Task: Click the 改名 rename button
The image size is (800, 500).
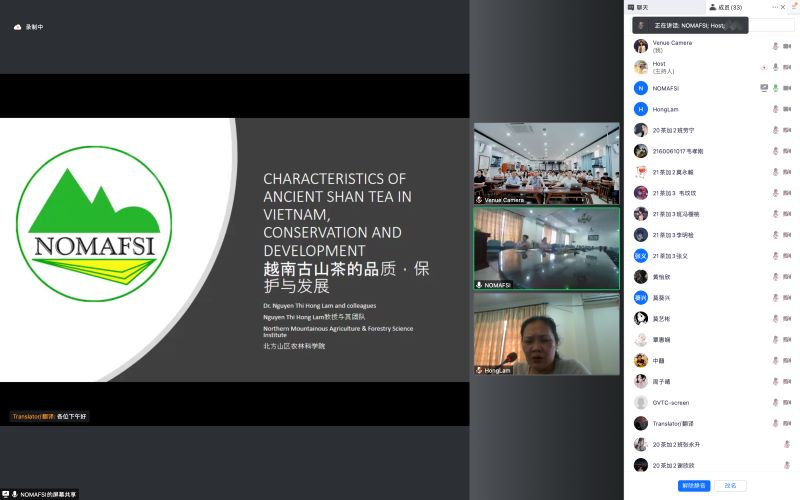Action: (x=730, y=486)
